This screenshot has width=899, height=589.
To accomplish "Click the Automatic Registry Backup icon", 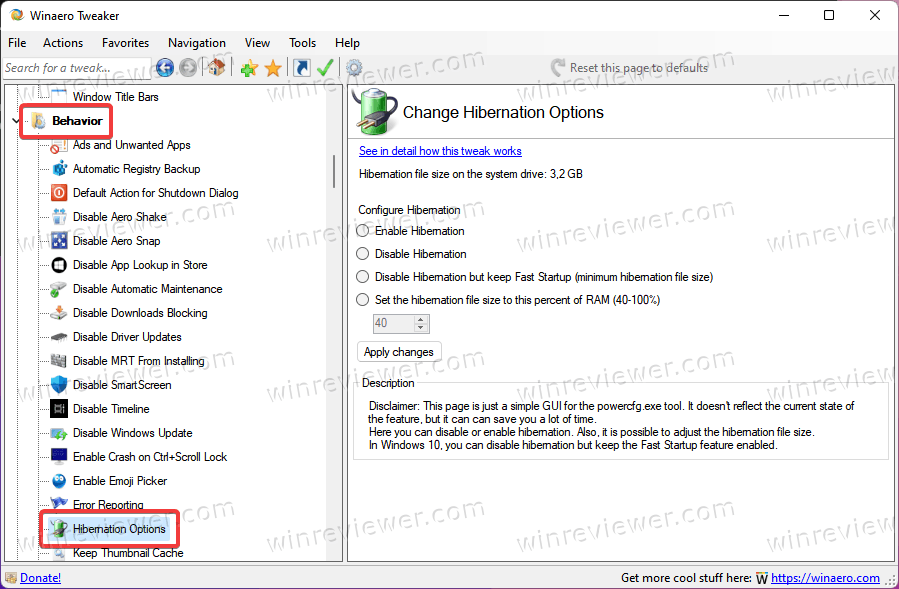I will click(59, 169).
